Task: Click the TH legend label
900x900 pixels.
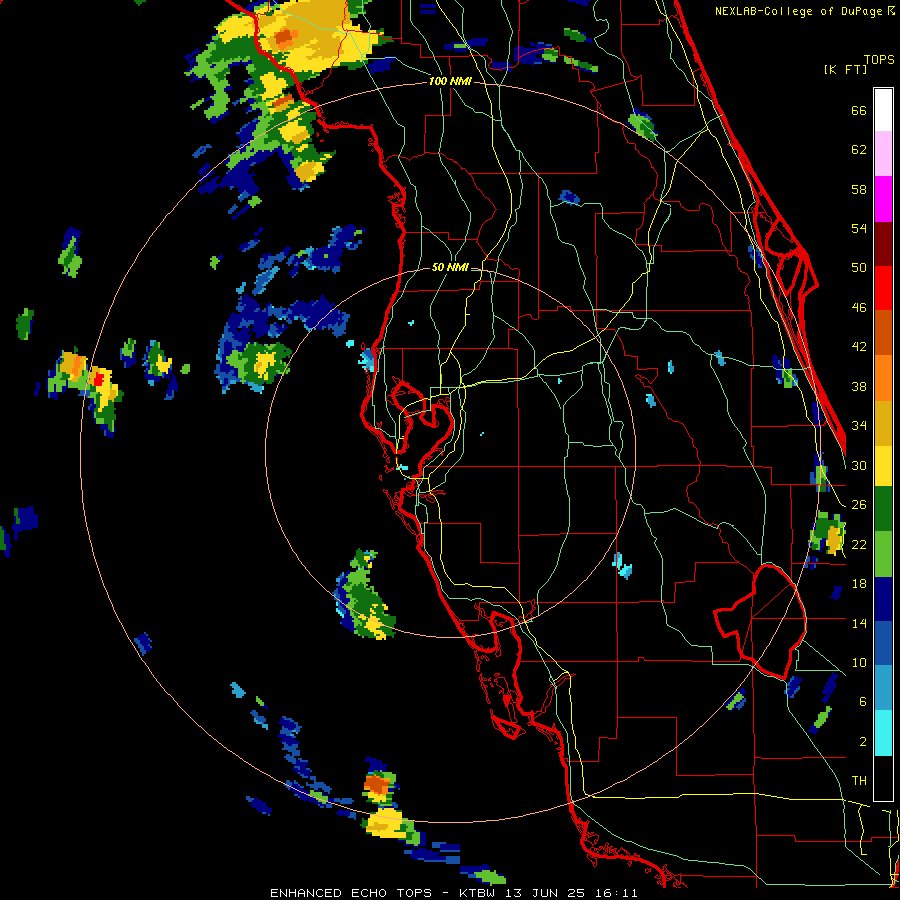Action: (x=859, y=780)
